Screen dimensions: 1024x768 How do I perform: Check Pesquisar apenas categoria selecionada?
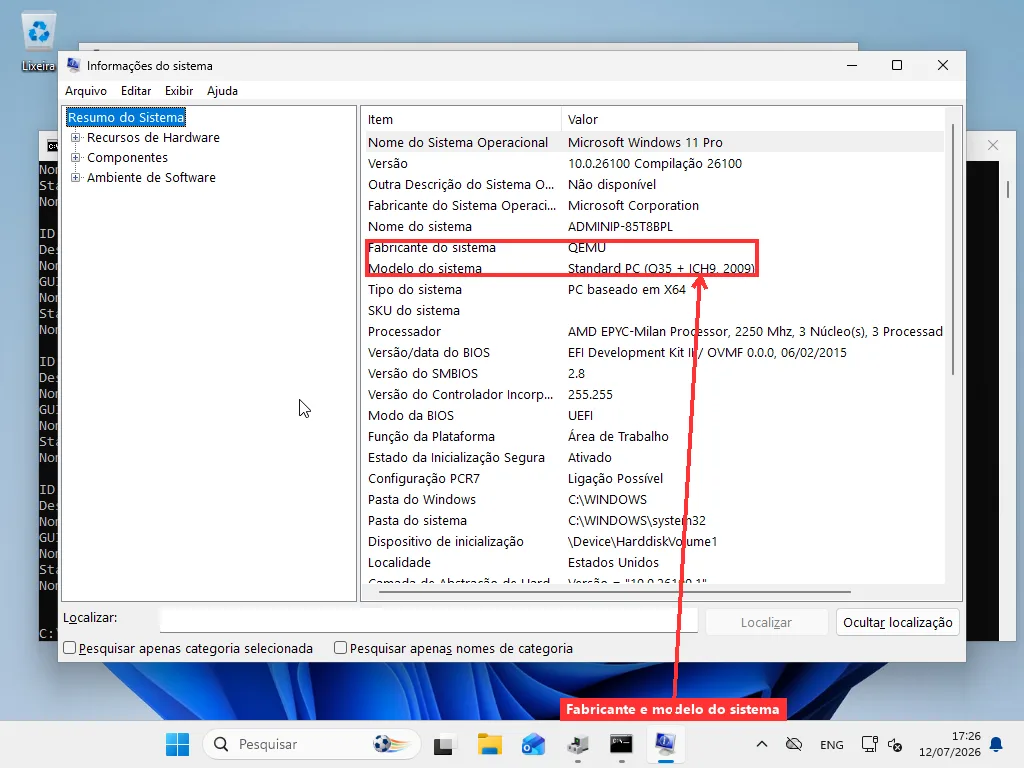pyautogui.click(x=69, y=648)
